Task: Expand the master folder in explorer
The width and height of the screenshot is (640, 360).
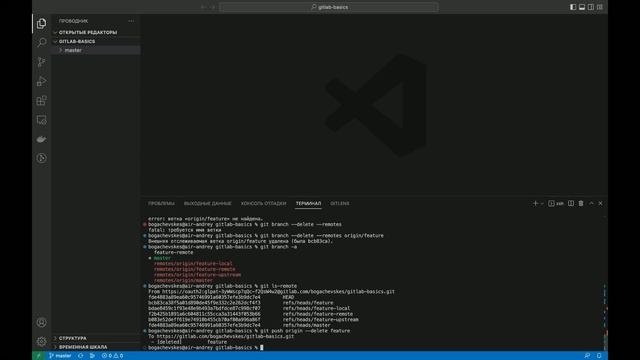Action: click(x=96, y=50)
